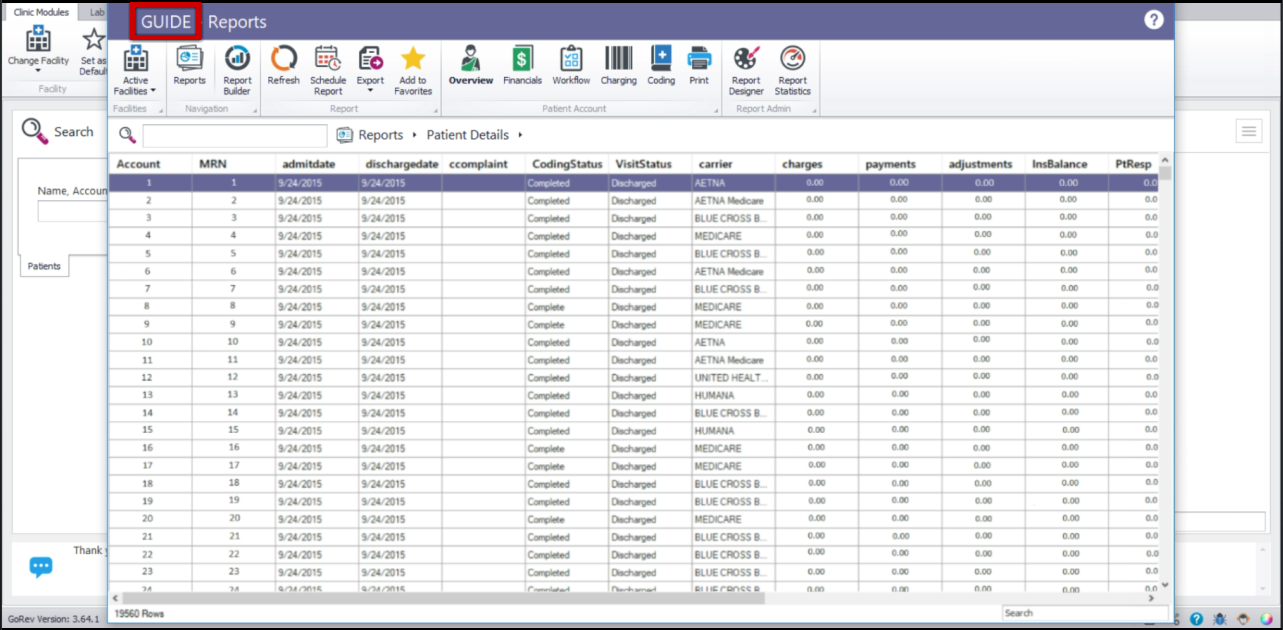The image size is (1283, 630).
Task: Click the vertical scrollbar down arrow
Action: click(1165, 585)
